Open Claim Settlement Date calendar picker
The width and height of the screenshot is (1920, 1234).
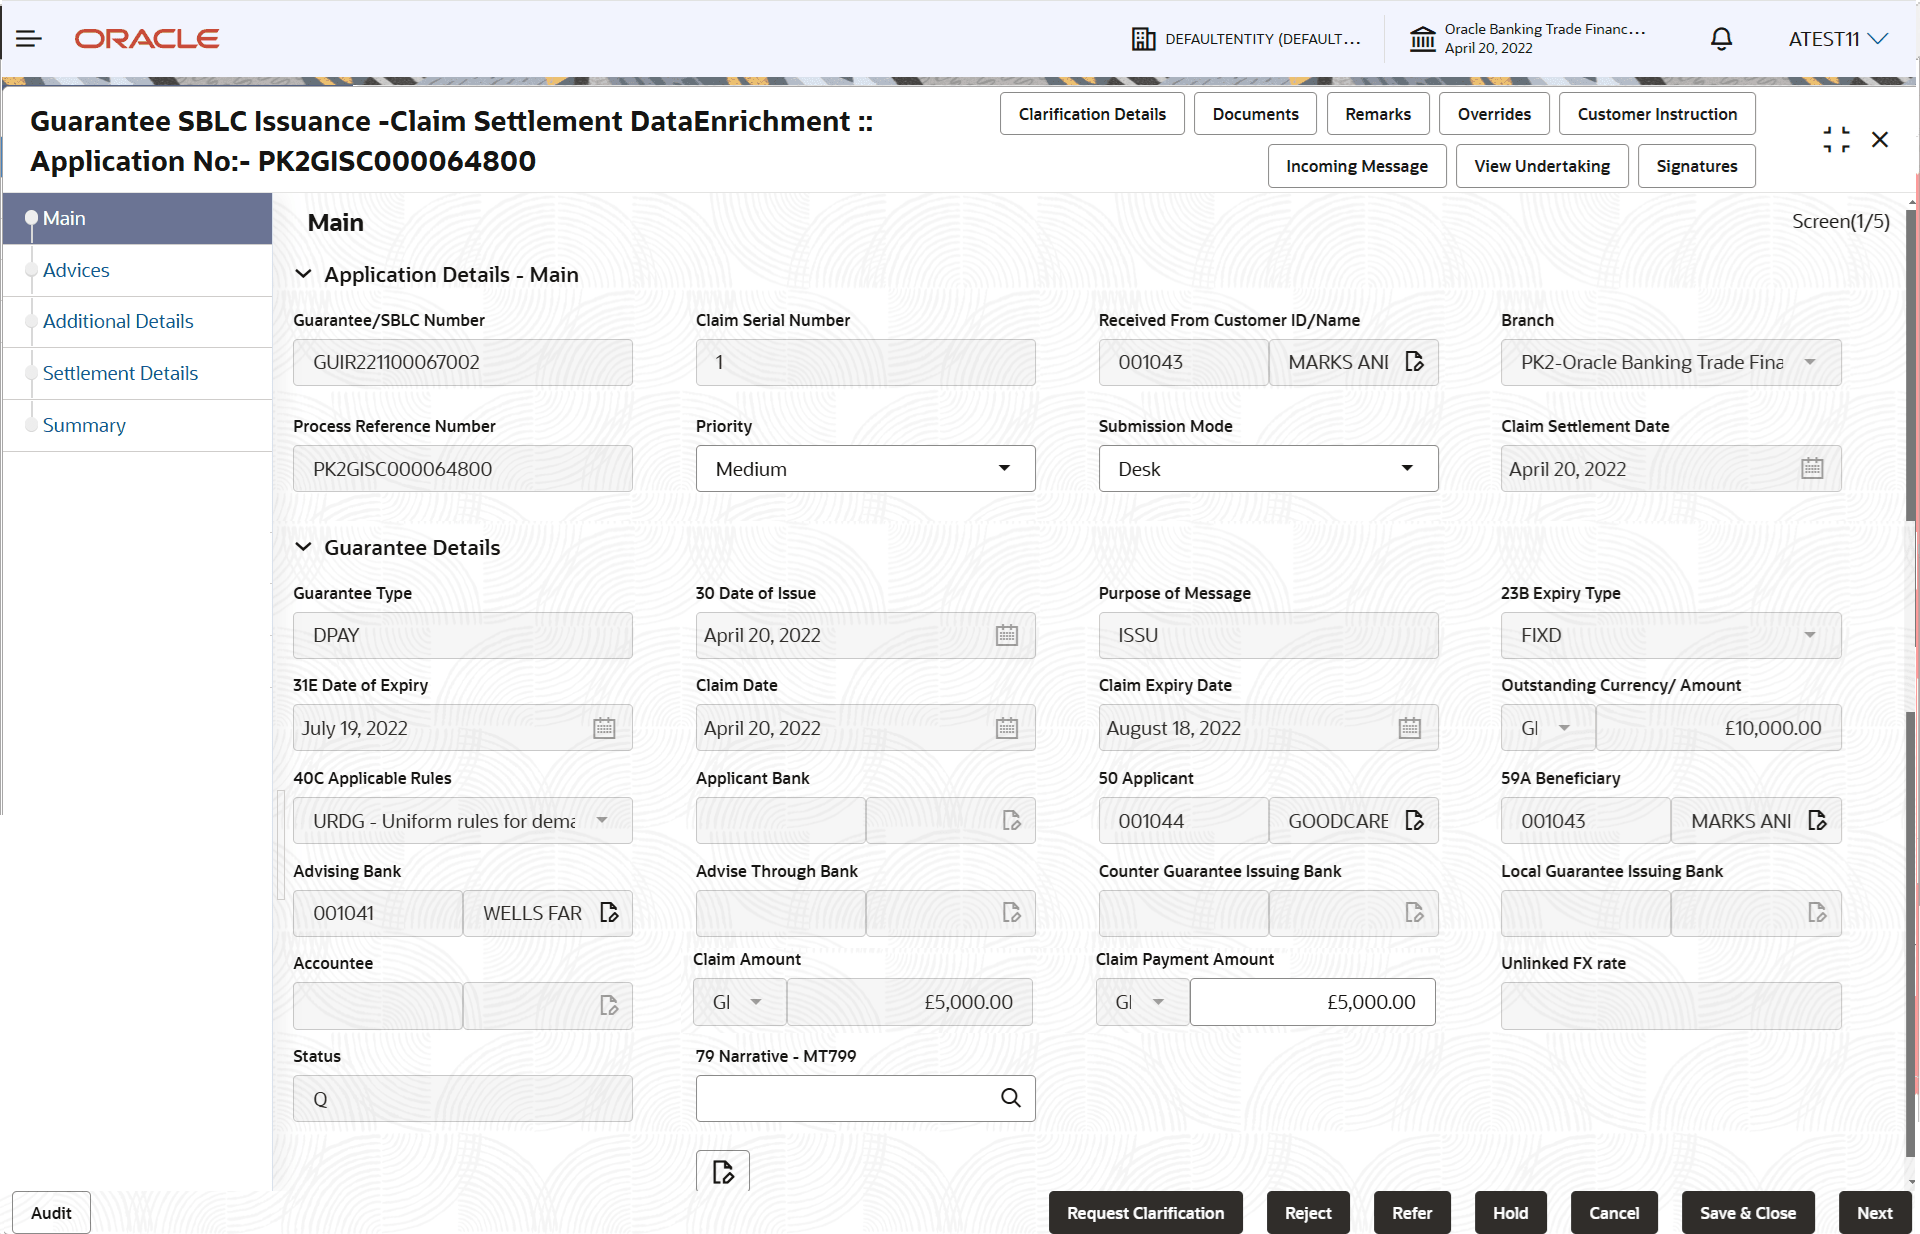(x=1811, y=469)
